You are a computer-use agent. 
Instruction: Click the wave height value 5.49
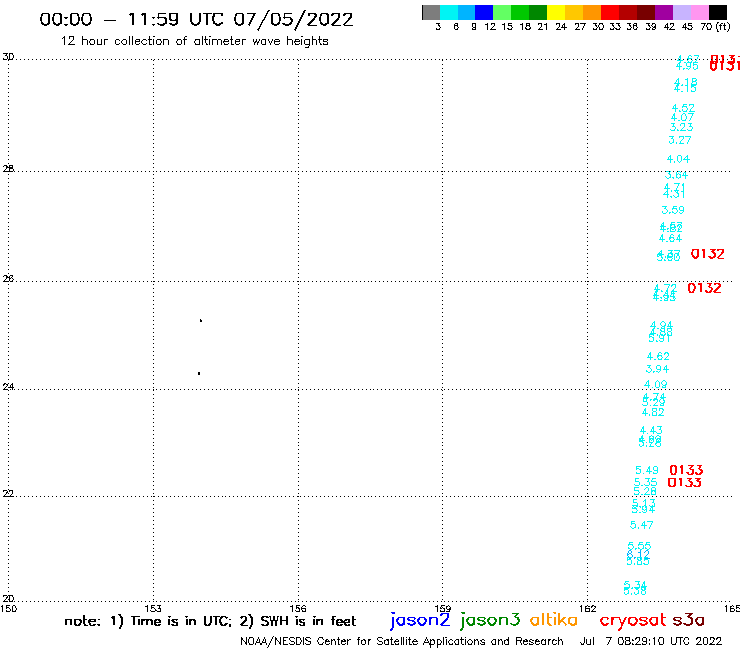coord(647,470)
